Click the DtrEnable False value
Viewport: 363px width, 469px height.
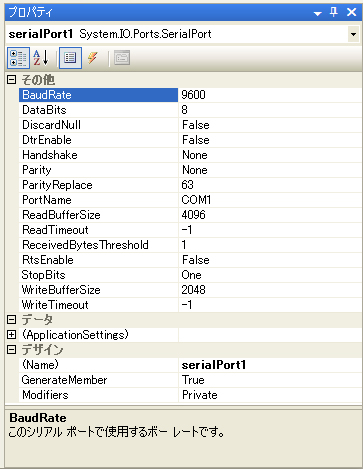coord(270,140)
